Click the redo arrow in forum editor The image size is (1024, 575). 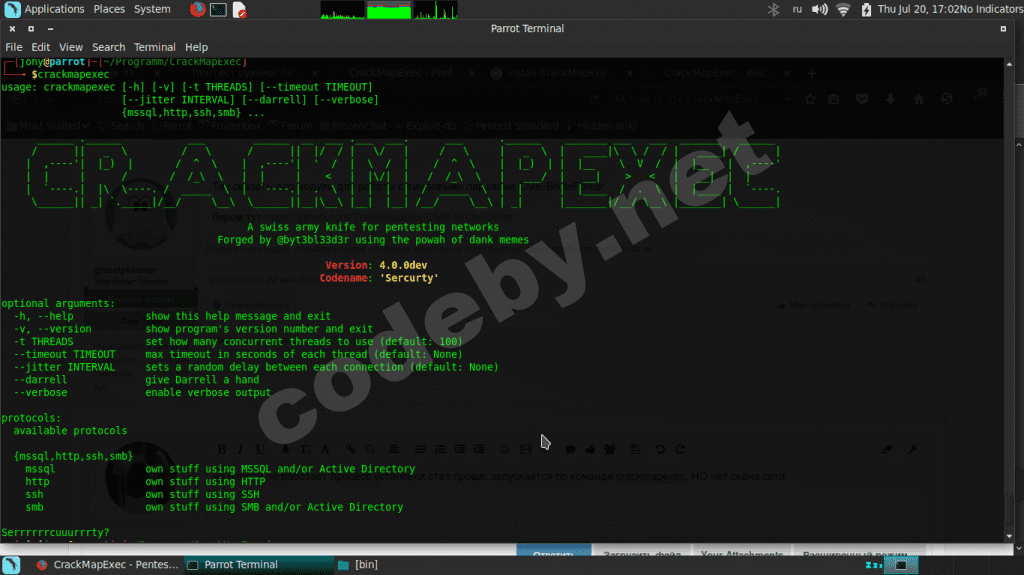click(x=680, y=450)
